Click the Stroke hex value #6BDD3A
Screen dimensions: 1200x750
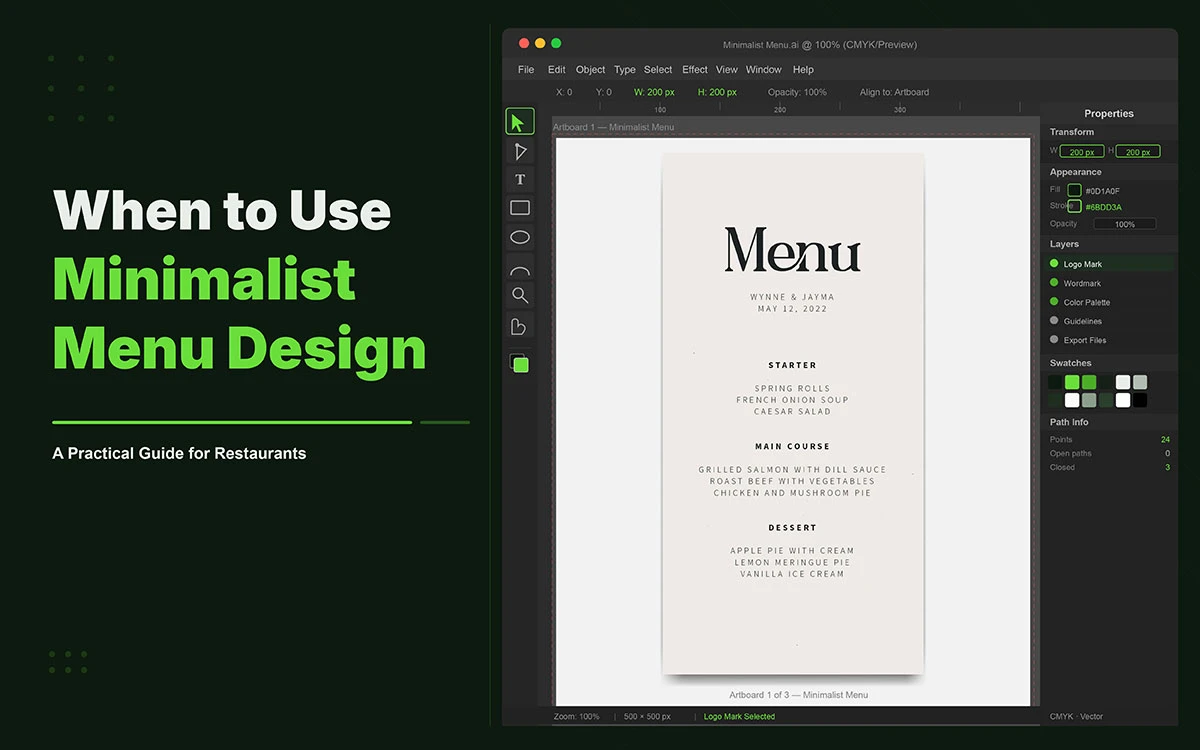(1103, 207)
